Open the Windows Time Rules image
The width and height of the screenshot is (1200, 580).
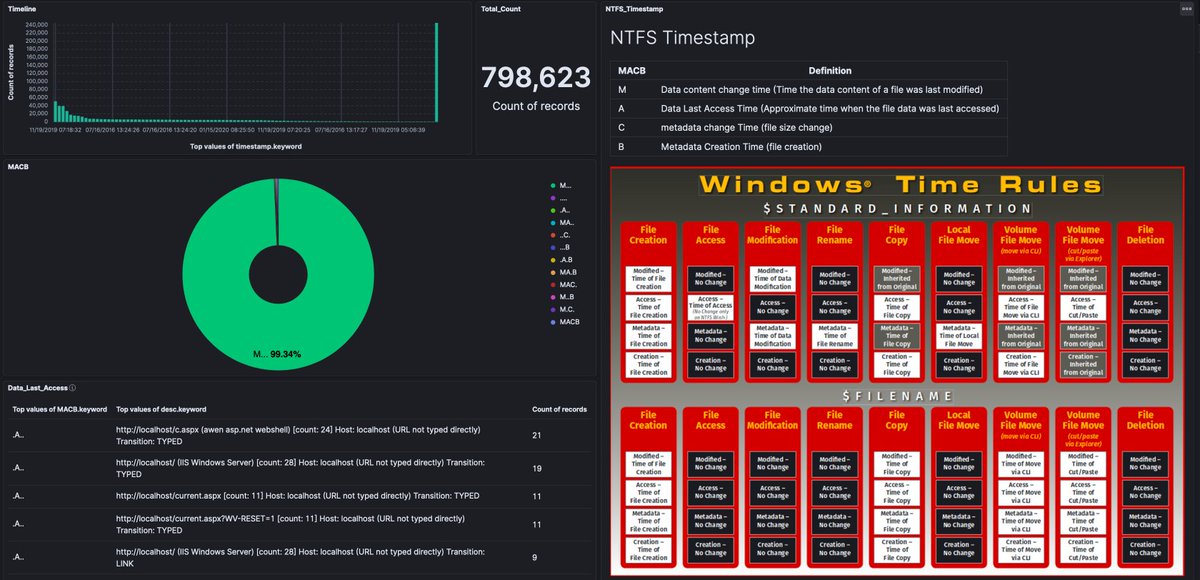click(896, 372)
